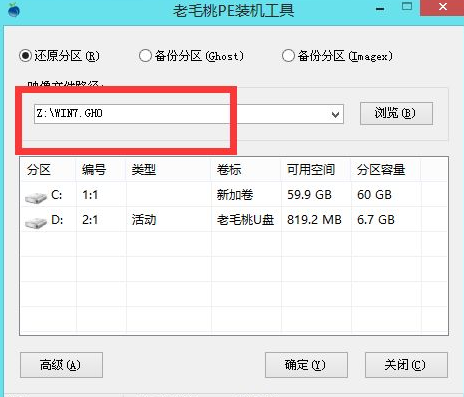Select the 还原分区 (R) radio button
The image size is (464, 397).
pos(25,56)
